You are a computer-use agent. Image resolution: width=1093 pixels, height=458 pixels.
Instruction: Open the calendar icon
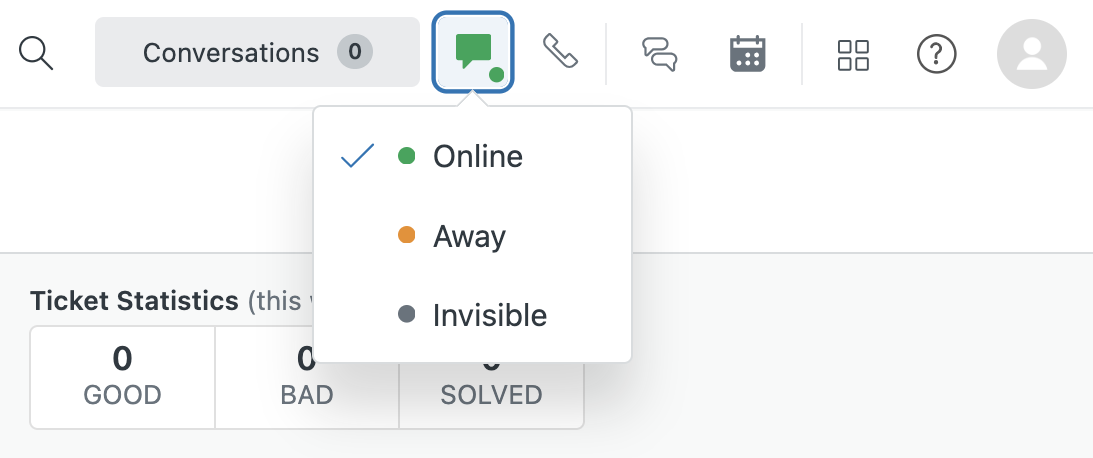coord(747,53)
